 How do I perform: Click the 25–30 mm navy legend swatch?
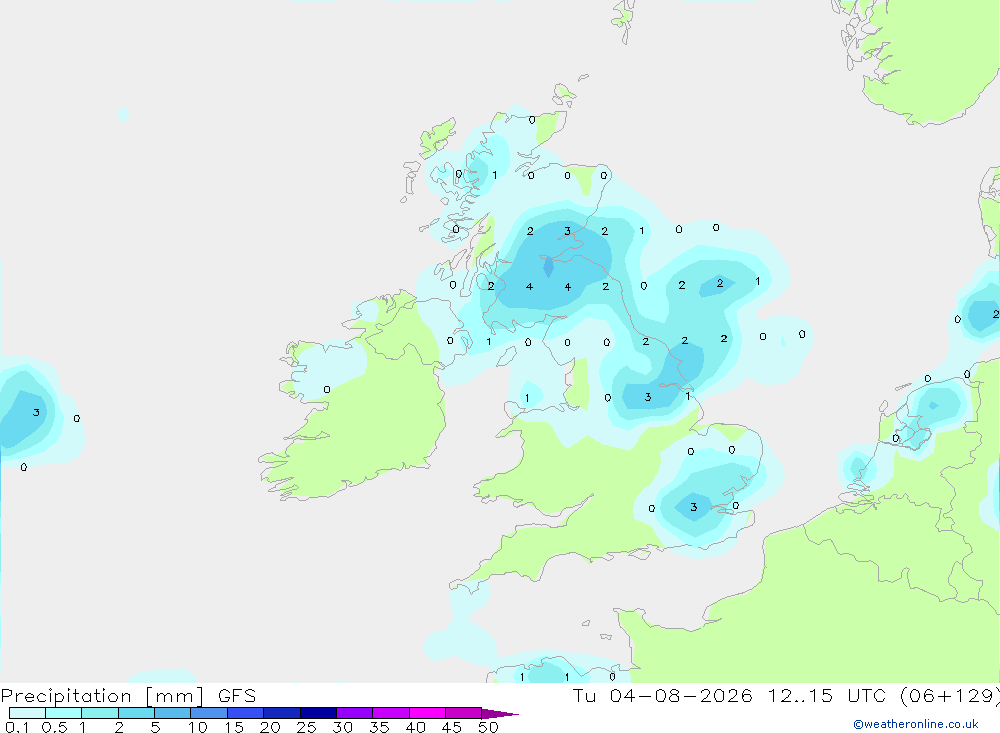pyautogui.click(x=318, y=713)
